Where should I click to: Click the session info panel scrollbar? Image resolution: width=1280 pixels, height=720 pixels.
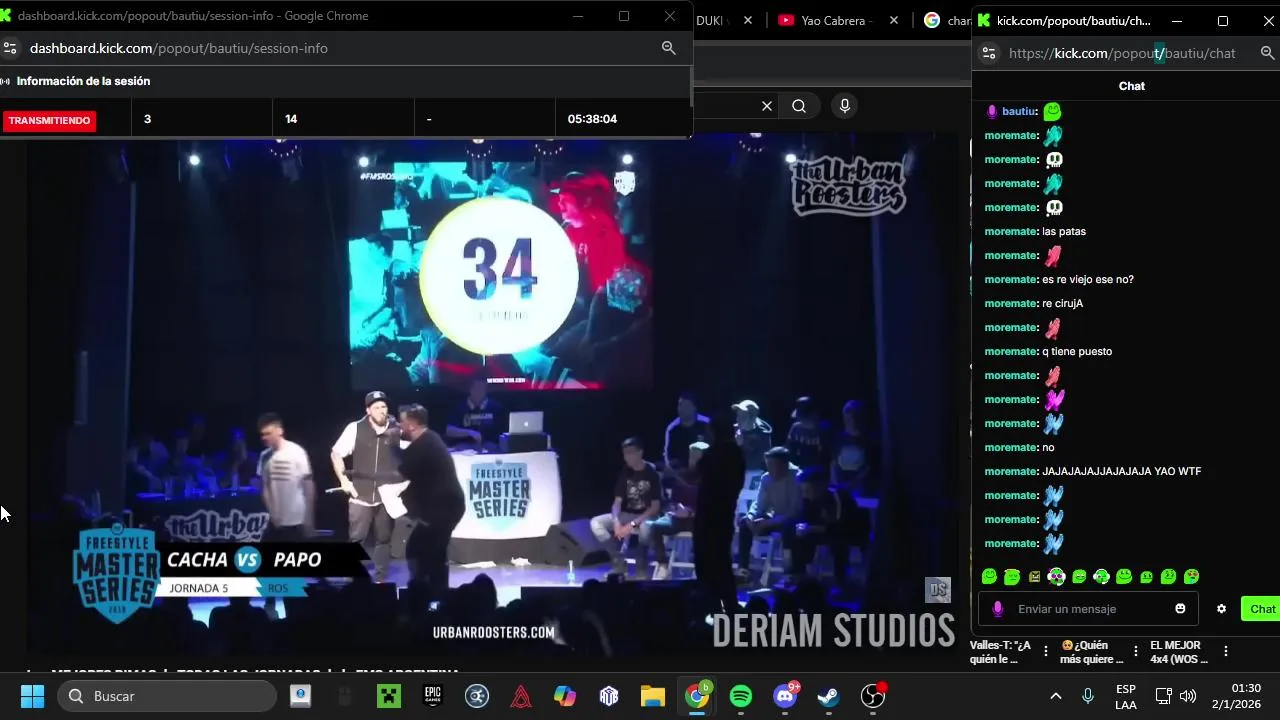tap(691, 86)
